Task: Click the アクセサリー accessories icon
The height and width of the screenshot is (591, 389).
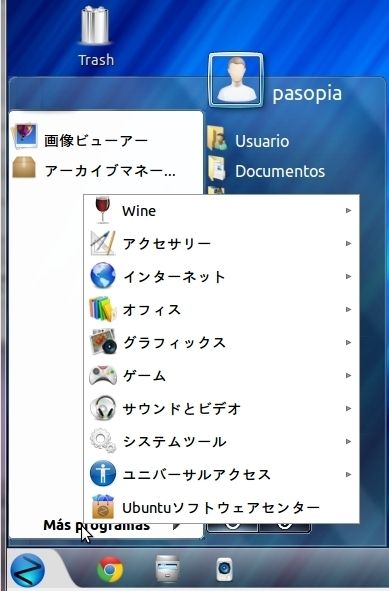Action: pos(103,243)
